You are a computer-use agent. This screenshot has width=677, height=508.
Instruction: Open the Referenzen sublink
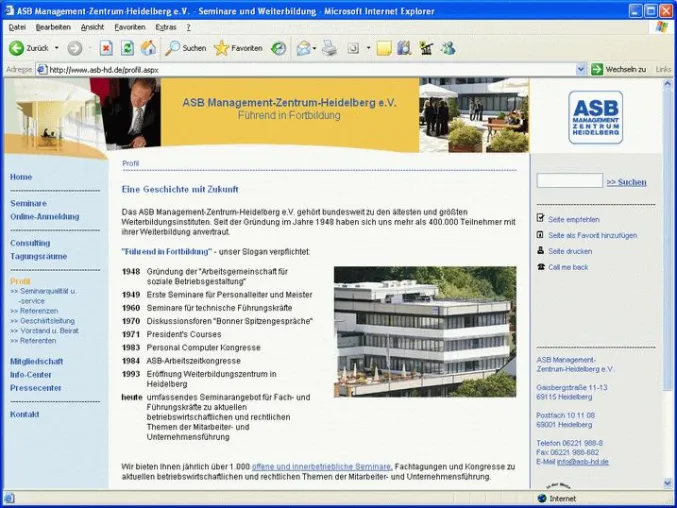click(x=34, y=311)
